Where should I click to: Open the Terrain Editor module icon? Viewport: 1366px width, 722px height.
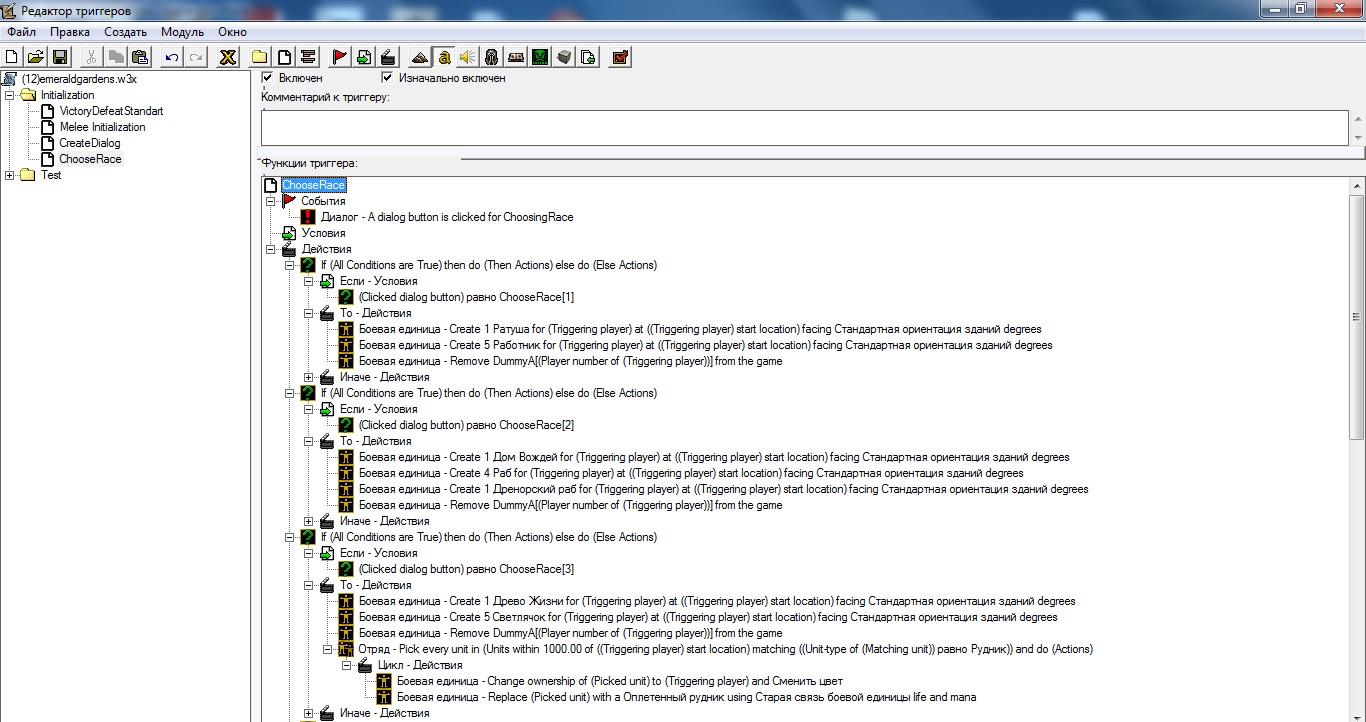(x=420, y=57)
